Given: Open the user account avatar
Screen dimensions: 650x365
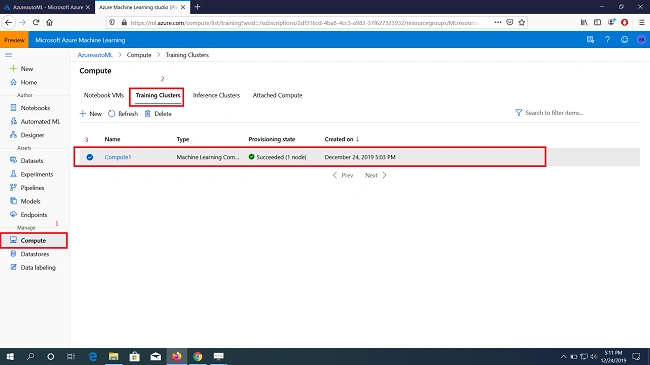Looking at the screenshot, I should (641, 40).
